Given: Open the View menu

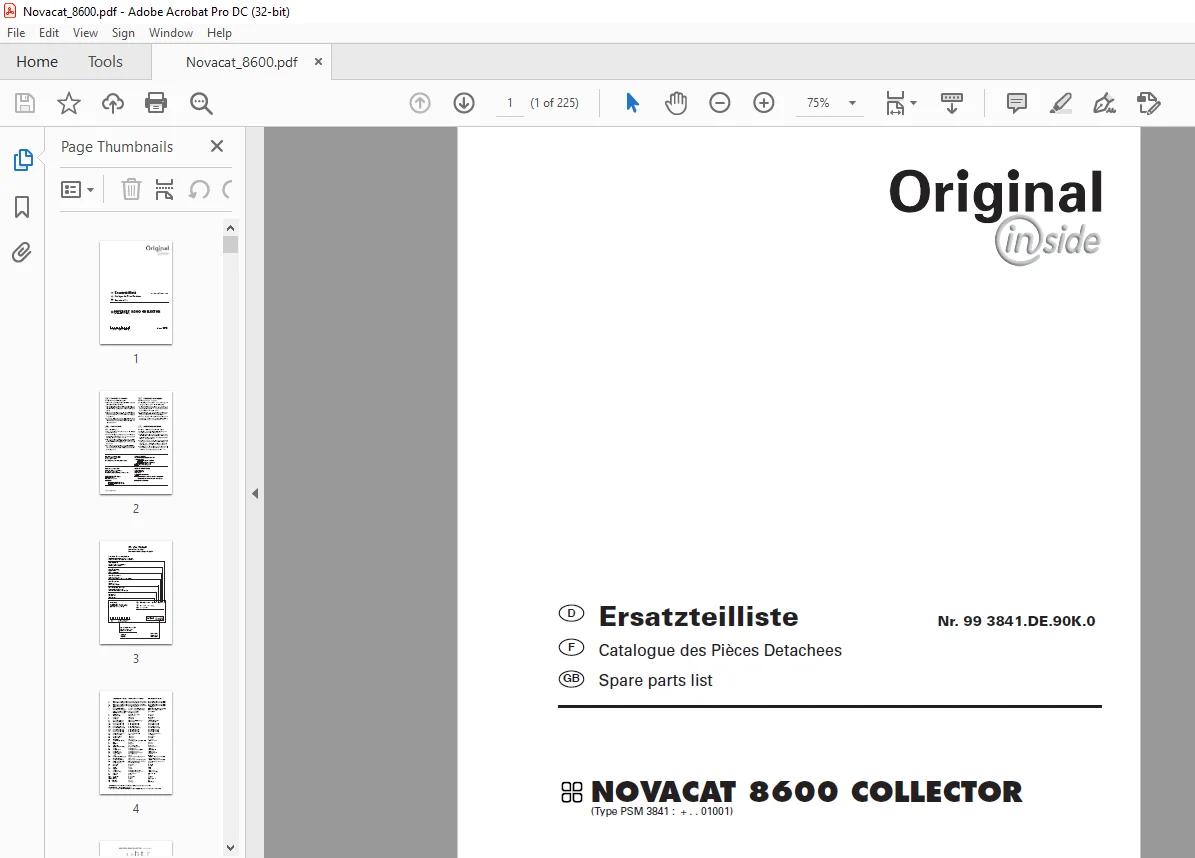Looking at the screenshot, I should [85, 33].
